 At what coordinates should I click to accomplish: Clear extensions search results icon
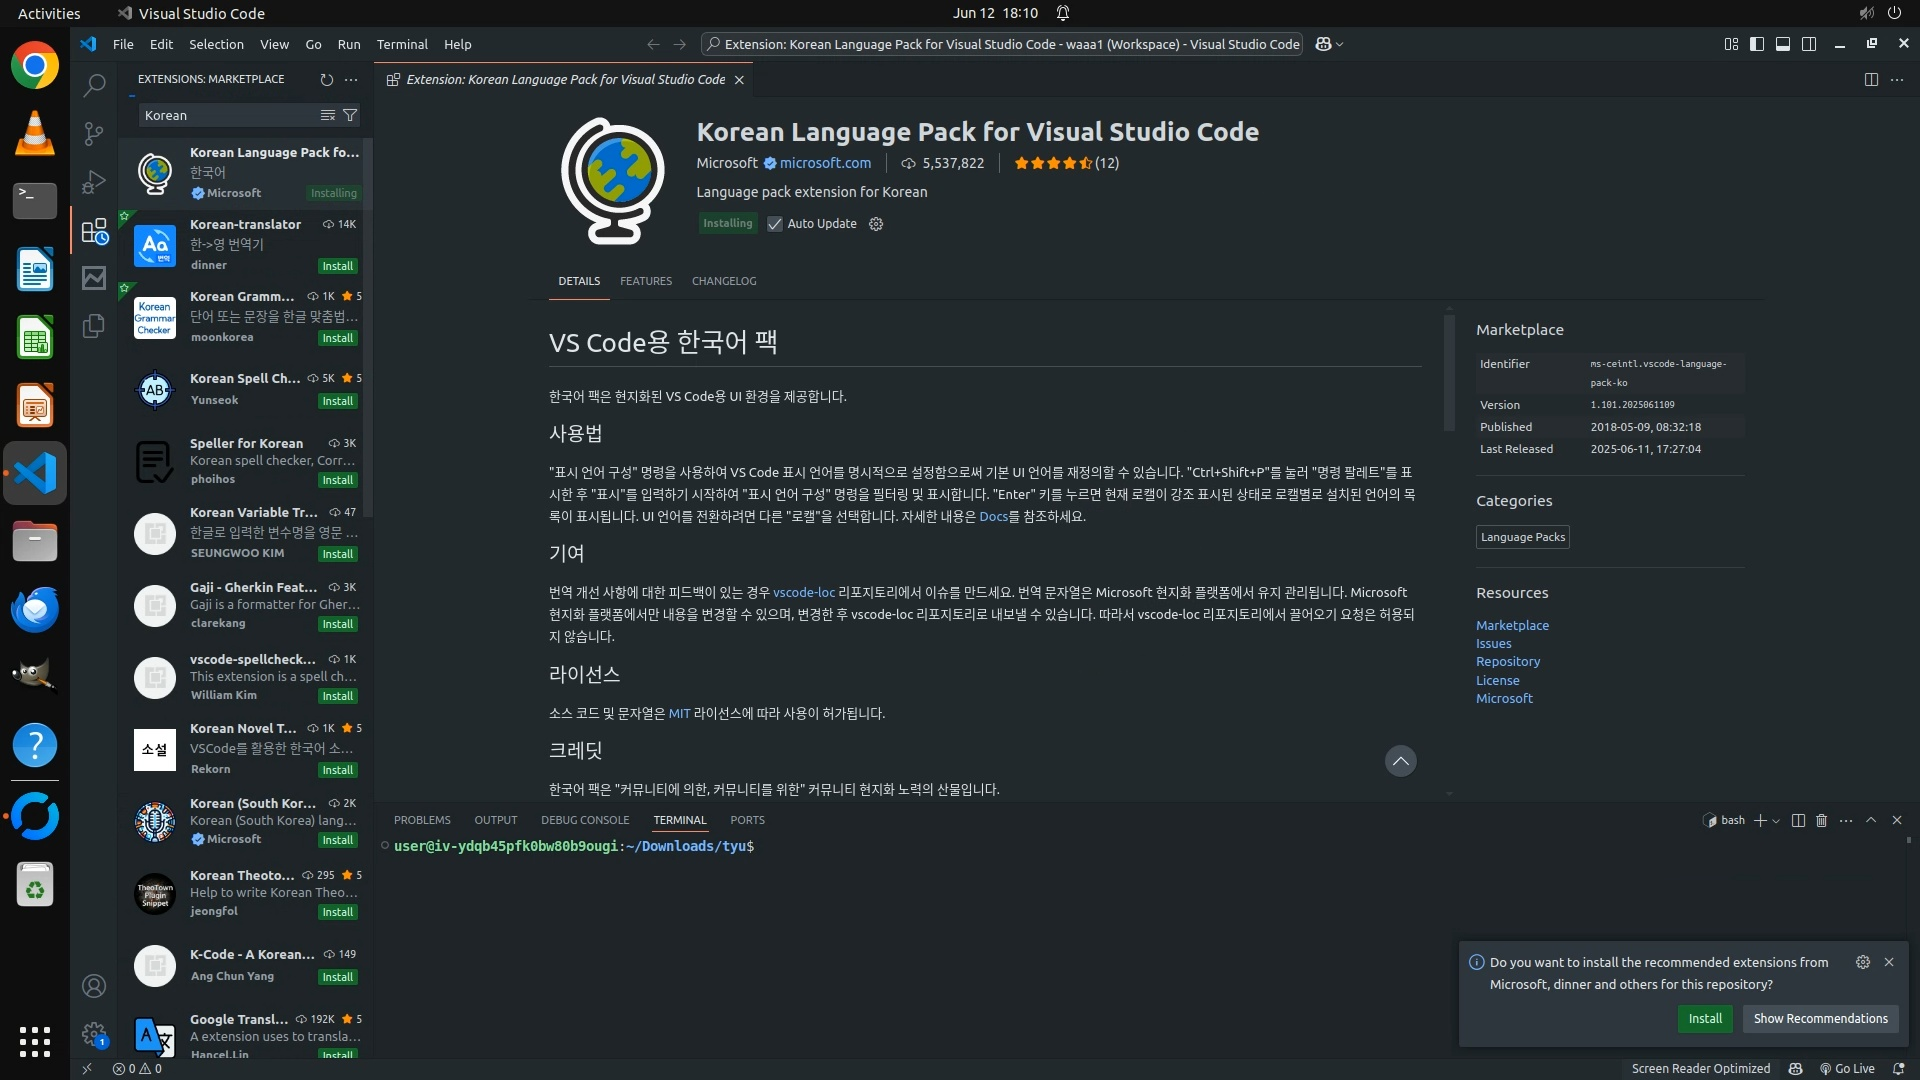[x=327, y=115]
